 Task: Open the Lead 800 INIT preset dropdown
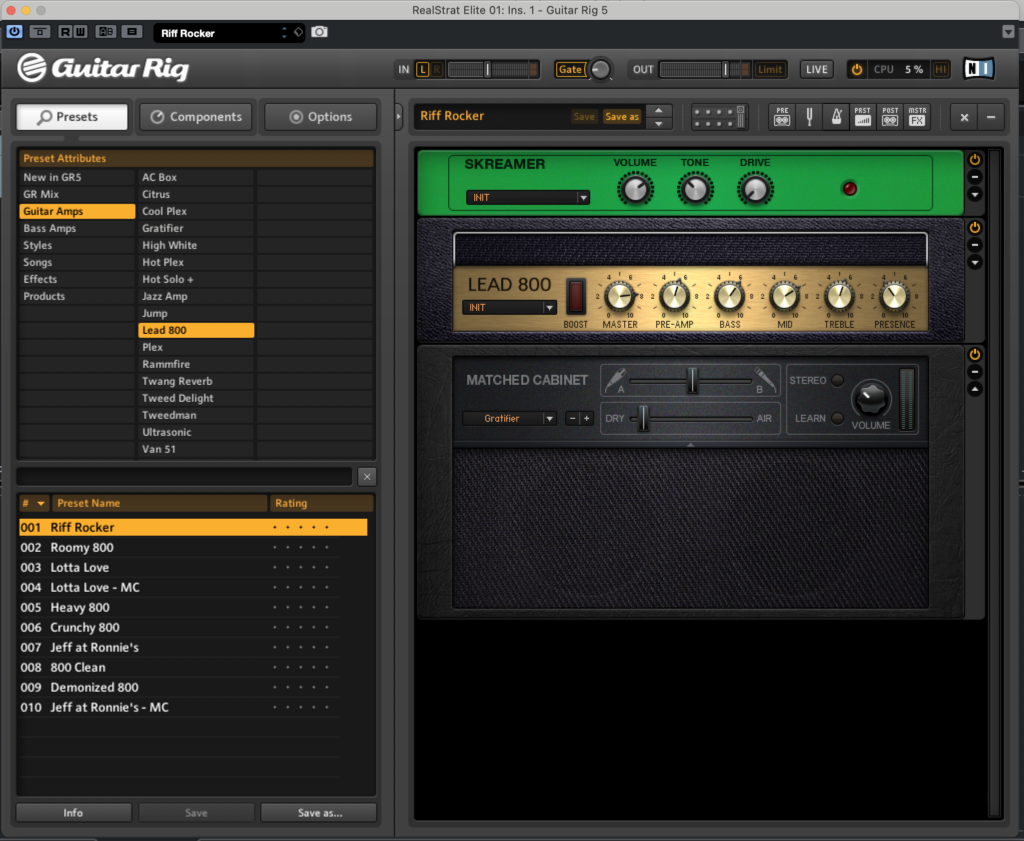click(509, 307)
